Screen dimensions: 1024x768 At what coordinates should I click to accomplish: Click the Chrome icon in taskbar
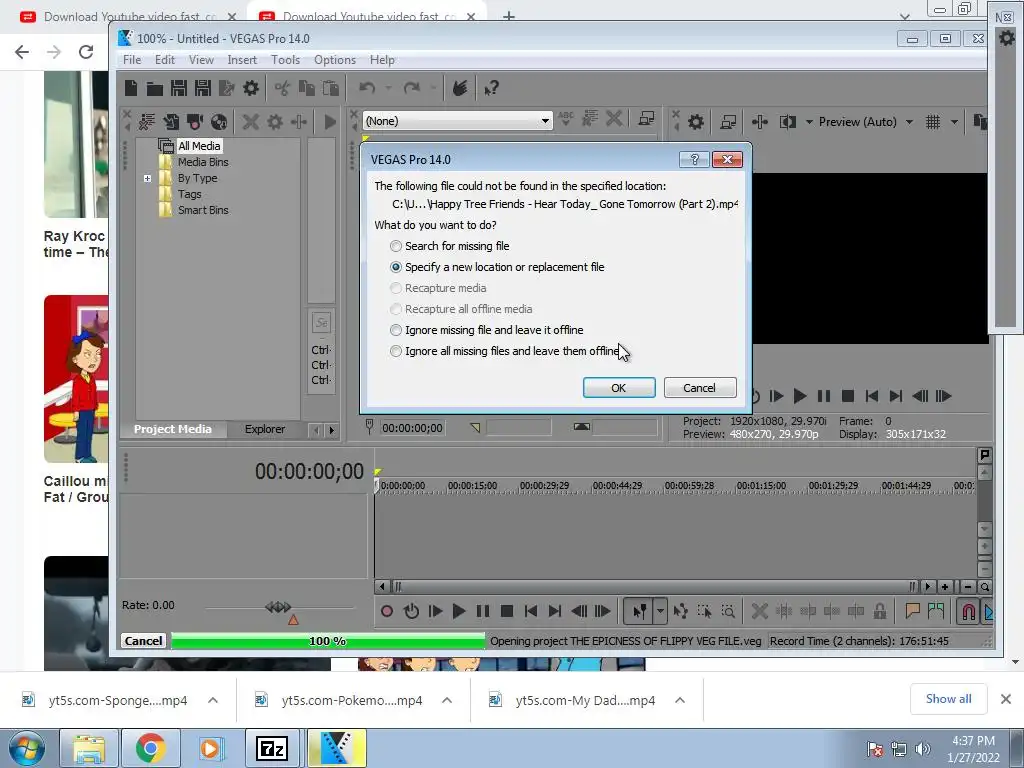point(150,748)
